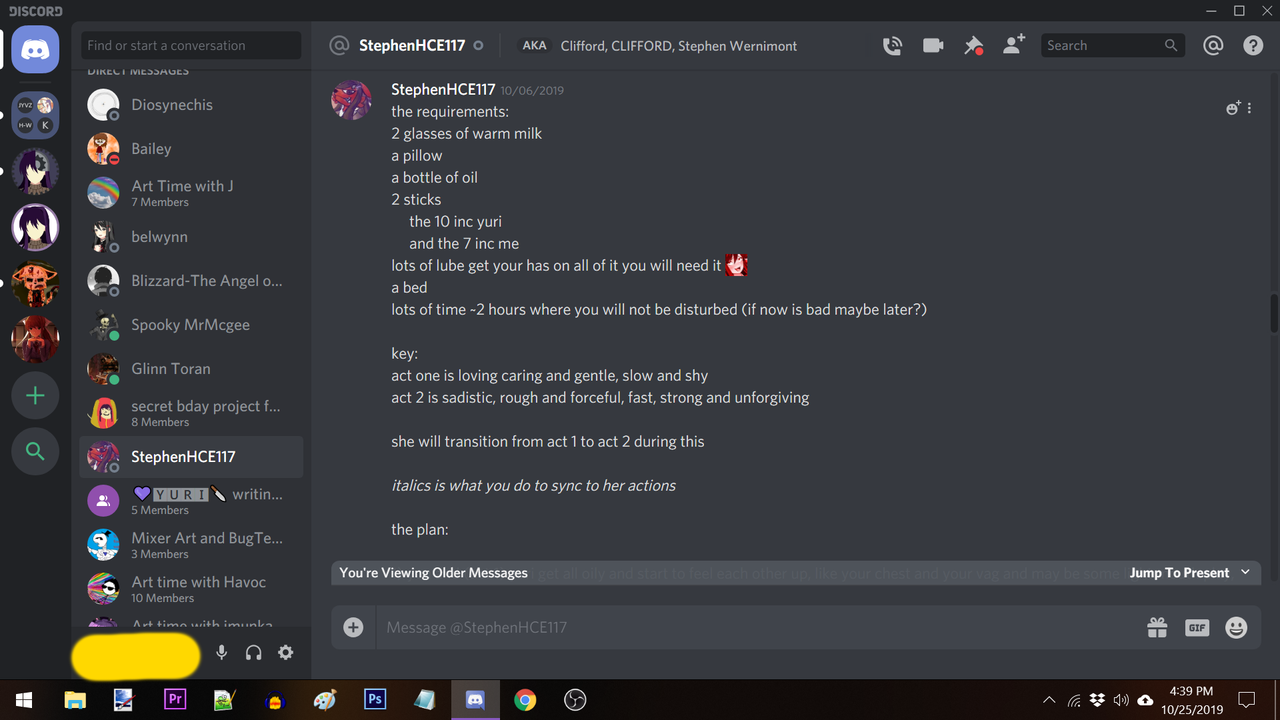Open message more options menu
The height and width of the screenshot is (720, 1280).
point(1250,108)
